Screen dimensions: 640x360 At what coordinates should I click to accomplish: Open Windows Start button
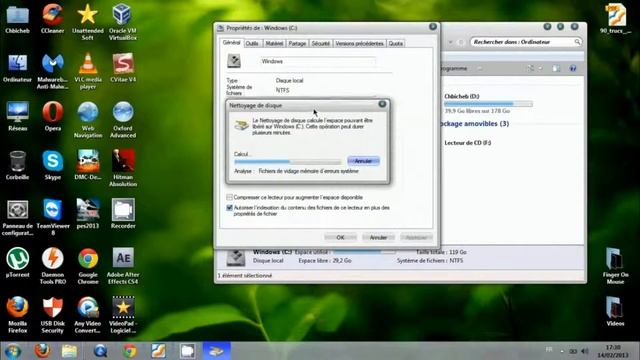click(x=13, y=351)
